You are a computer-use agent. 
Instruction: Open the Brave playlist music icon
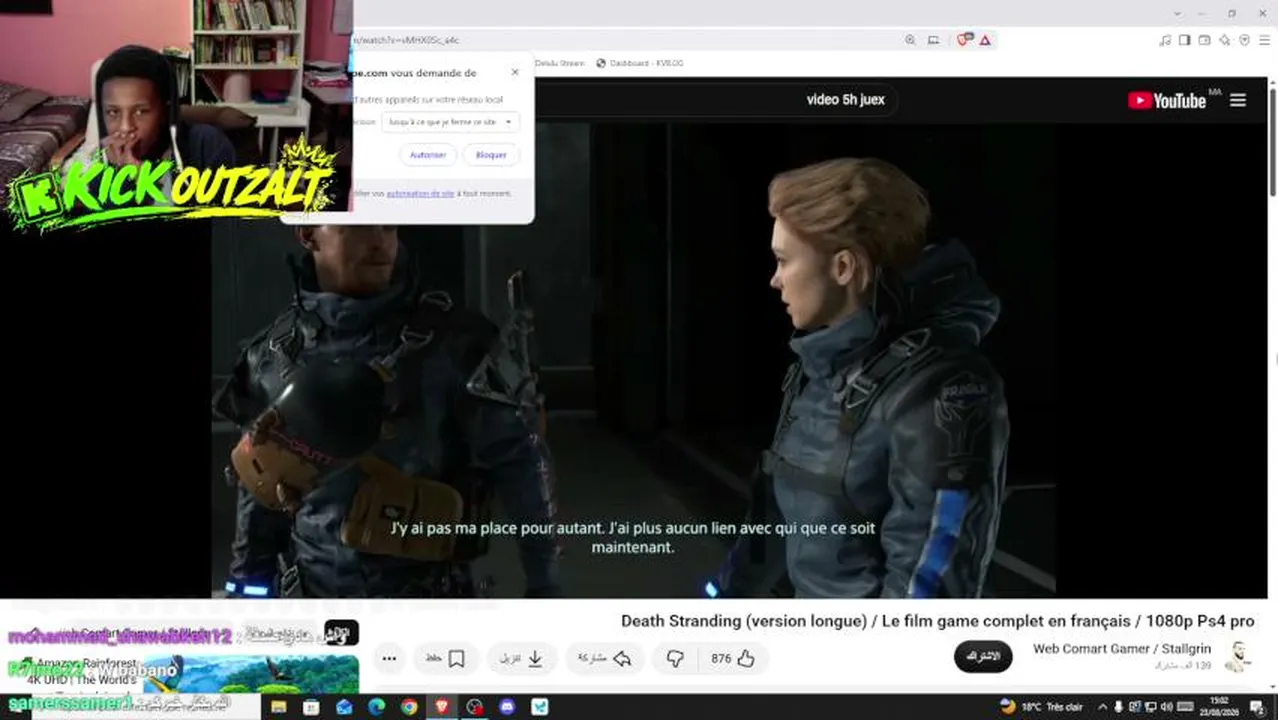click(1165, 40)
